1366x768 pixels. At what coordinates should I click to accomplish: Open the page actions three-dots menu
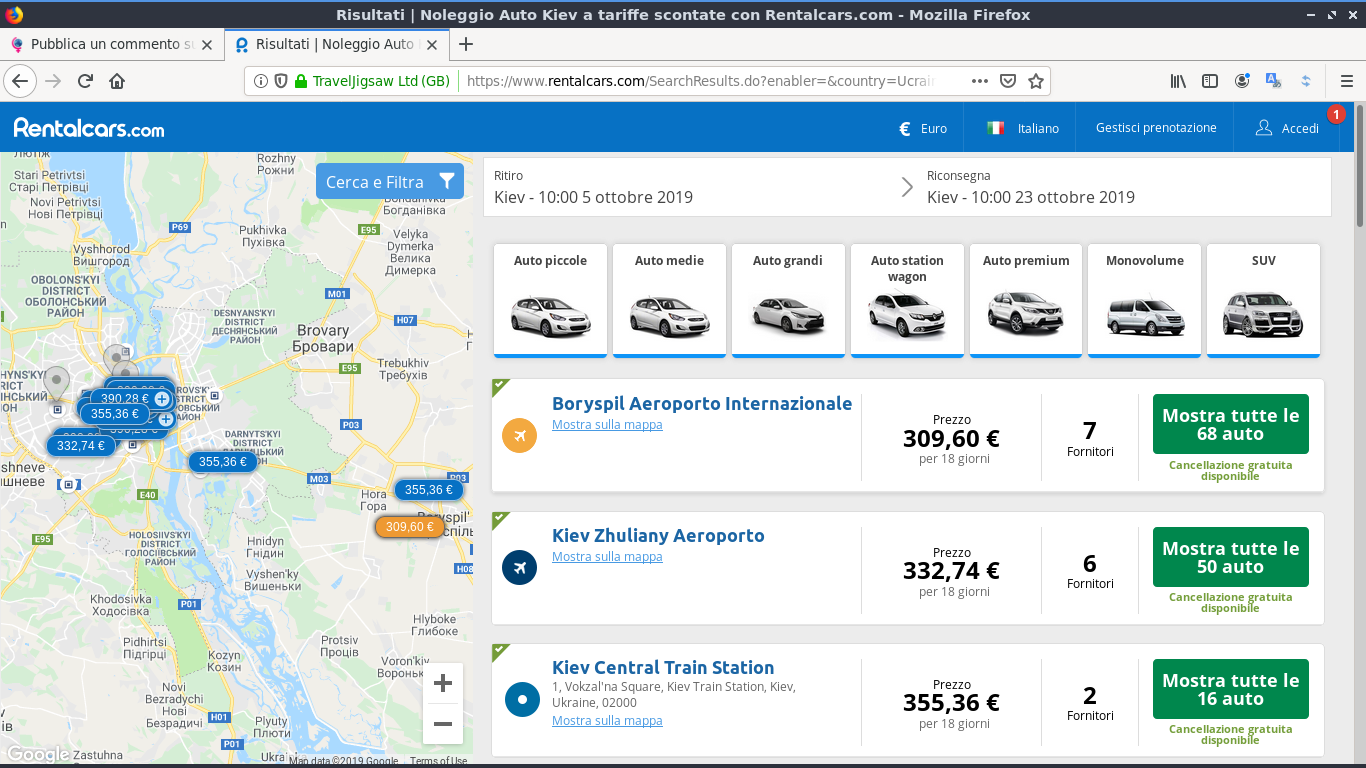tap(979, 81)
